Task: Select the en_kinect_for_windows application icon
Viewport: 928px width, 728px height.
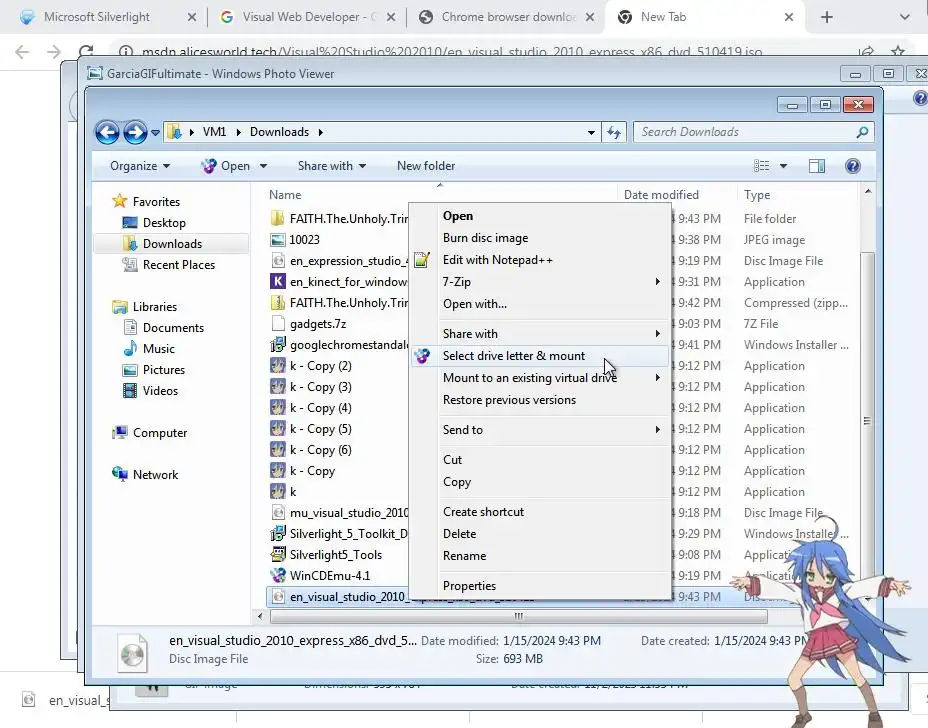Action: [x=278, y=282]
